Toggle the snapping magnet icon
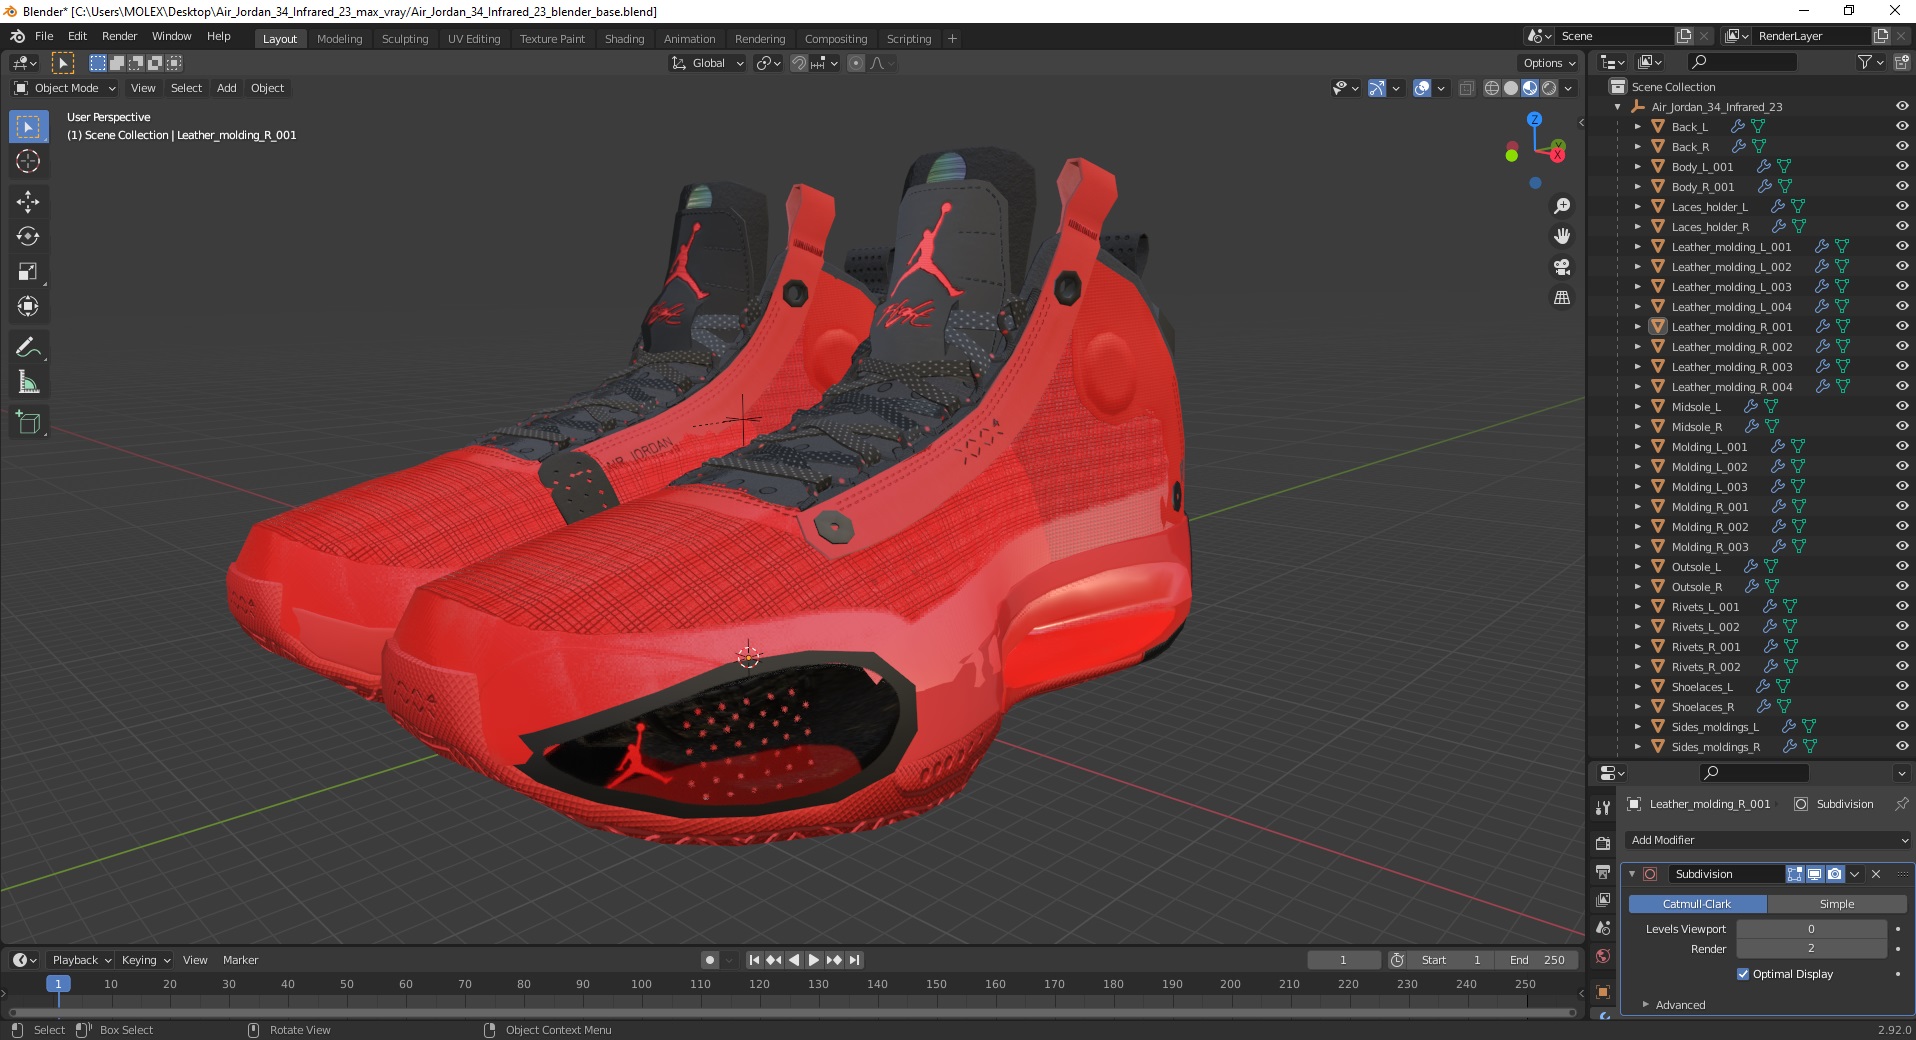 pos(799,63)
